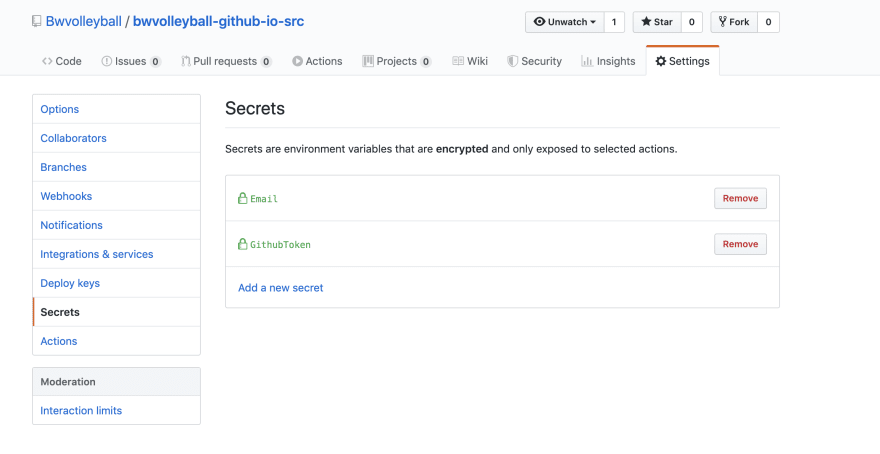Click the lock icon beside Email

click(242, 198)
